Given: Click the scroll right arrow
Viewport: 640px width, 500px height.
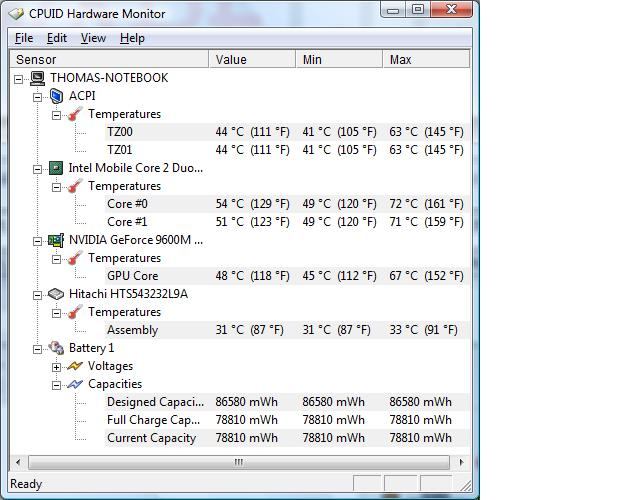Looking at the screenshot, I should coord(461,462).
